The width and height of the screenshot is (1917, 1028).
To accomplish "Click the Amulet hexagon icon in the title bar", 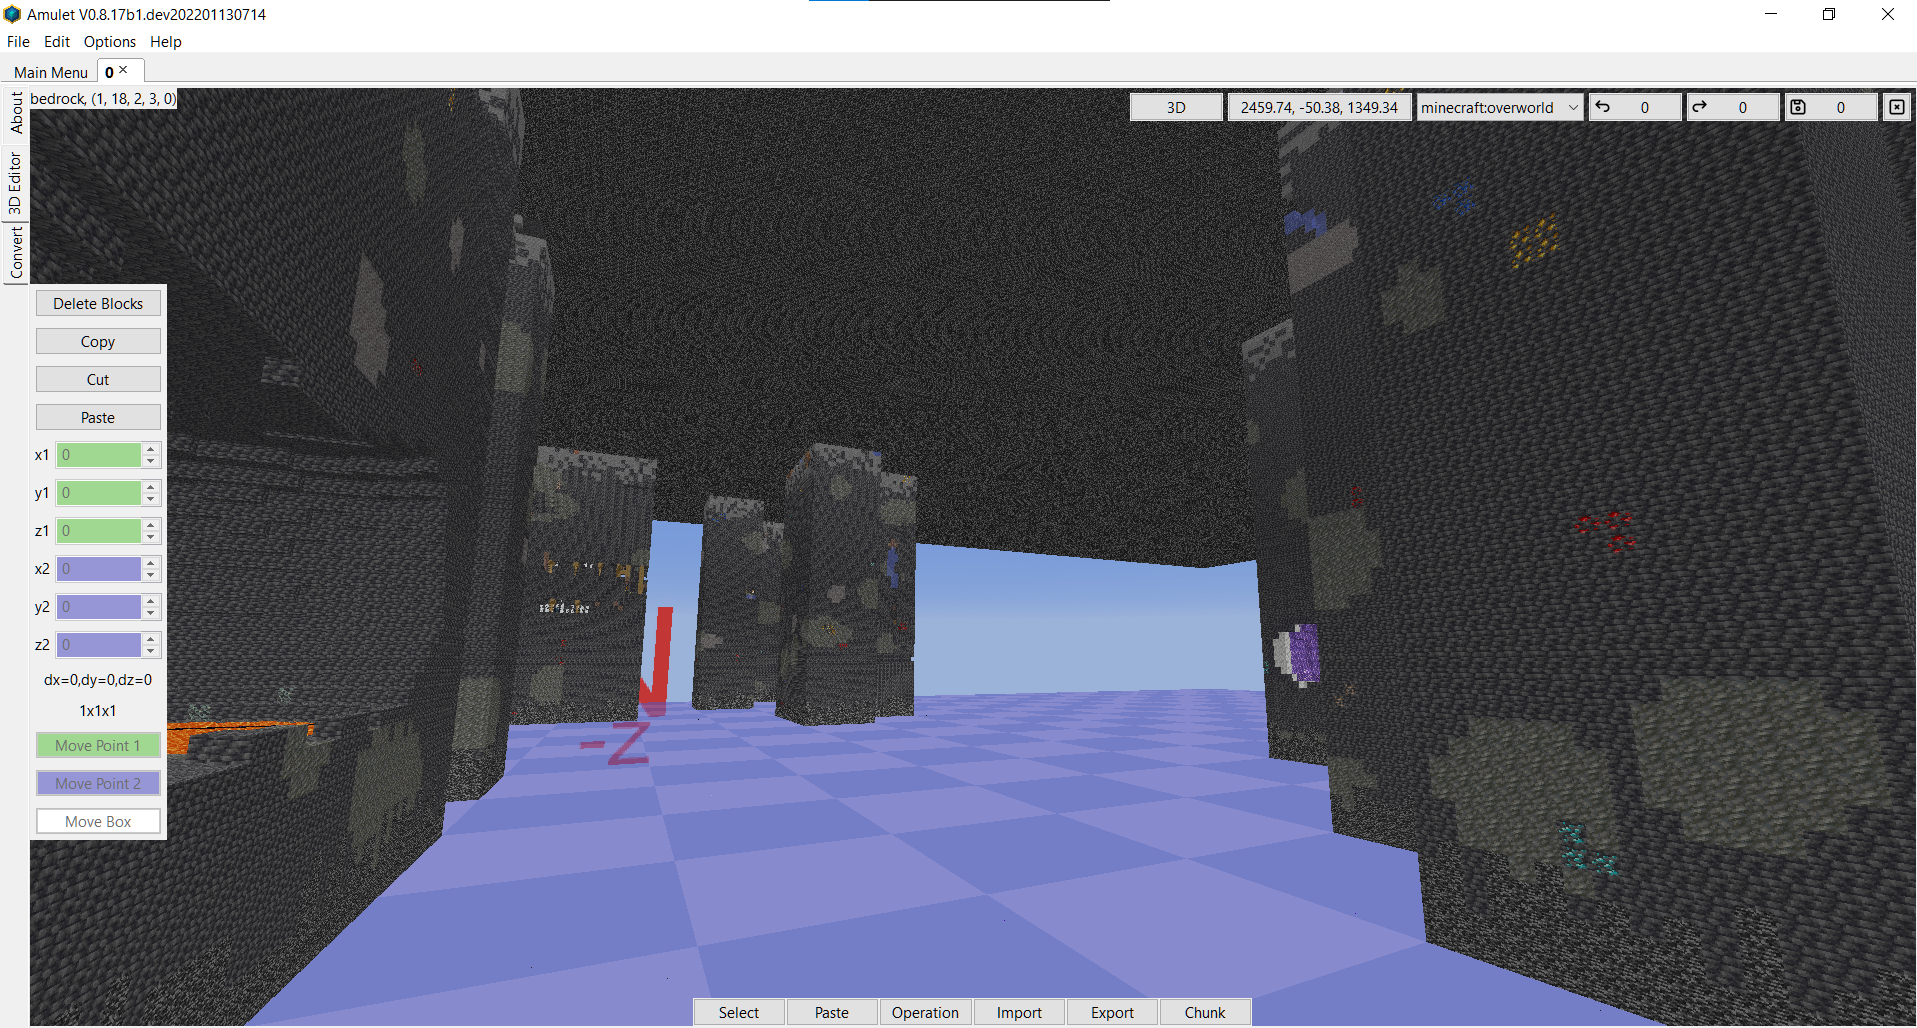I will click(x=13, y=14).
